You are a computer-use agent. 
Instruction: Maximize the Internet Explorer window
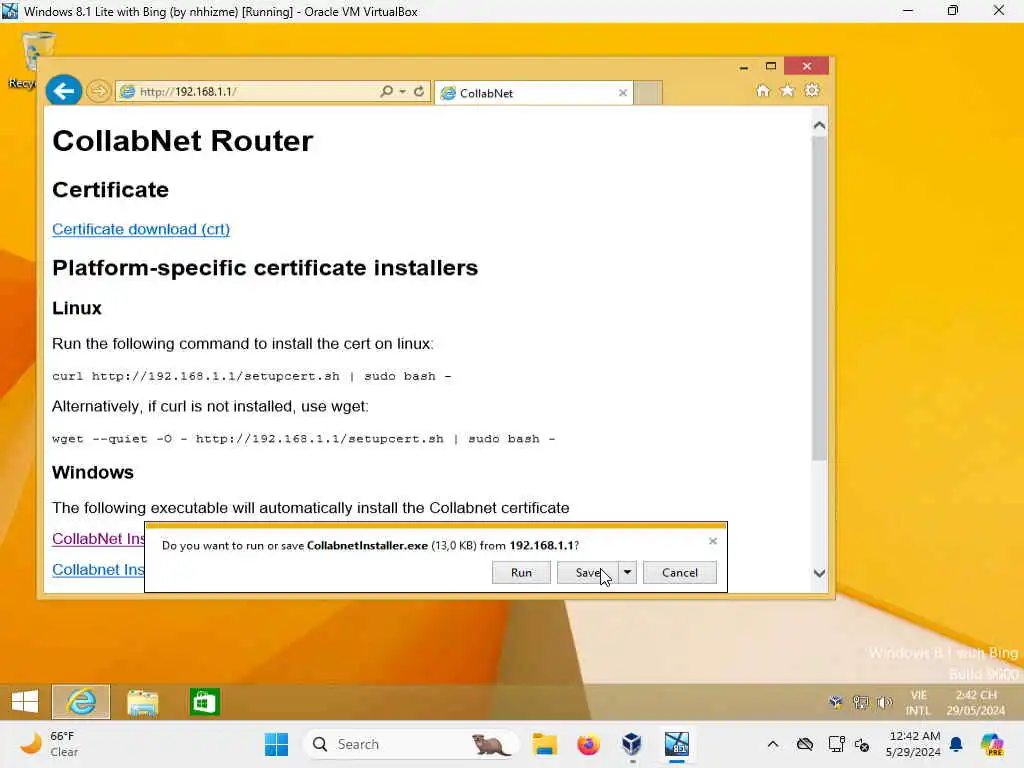coord(771,66)
